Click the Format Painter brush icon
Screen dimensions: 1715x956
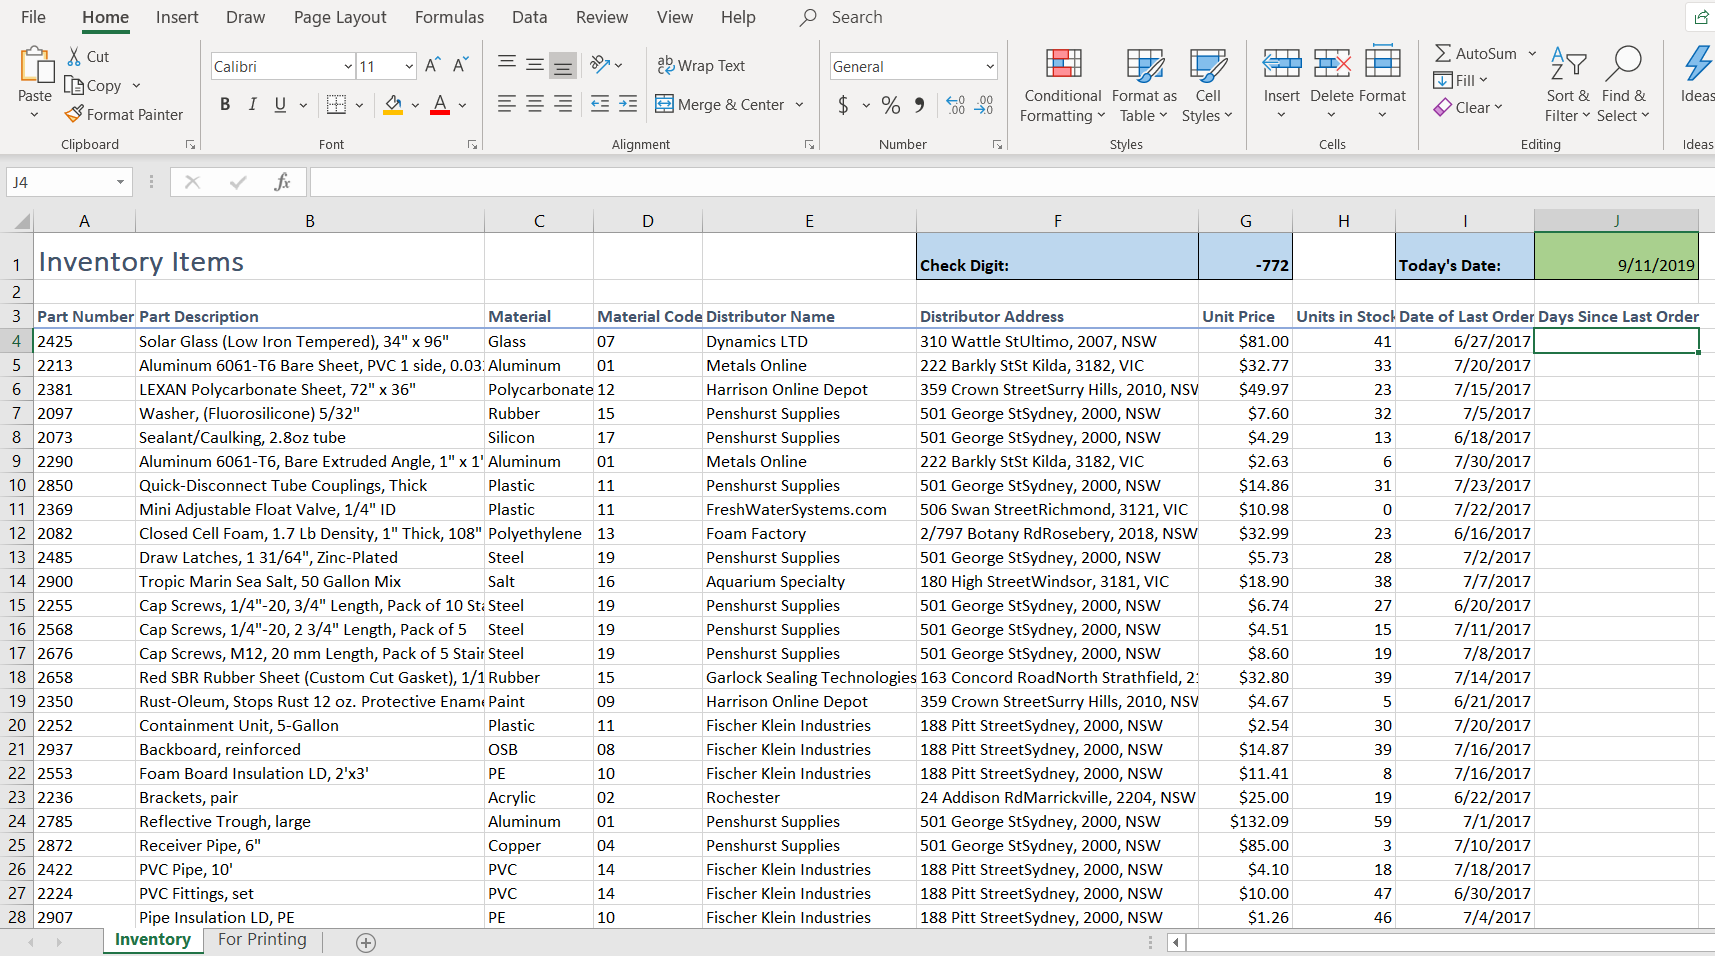[x=74, y=115]
